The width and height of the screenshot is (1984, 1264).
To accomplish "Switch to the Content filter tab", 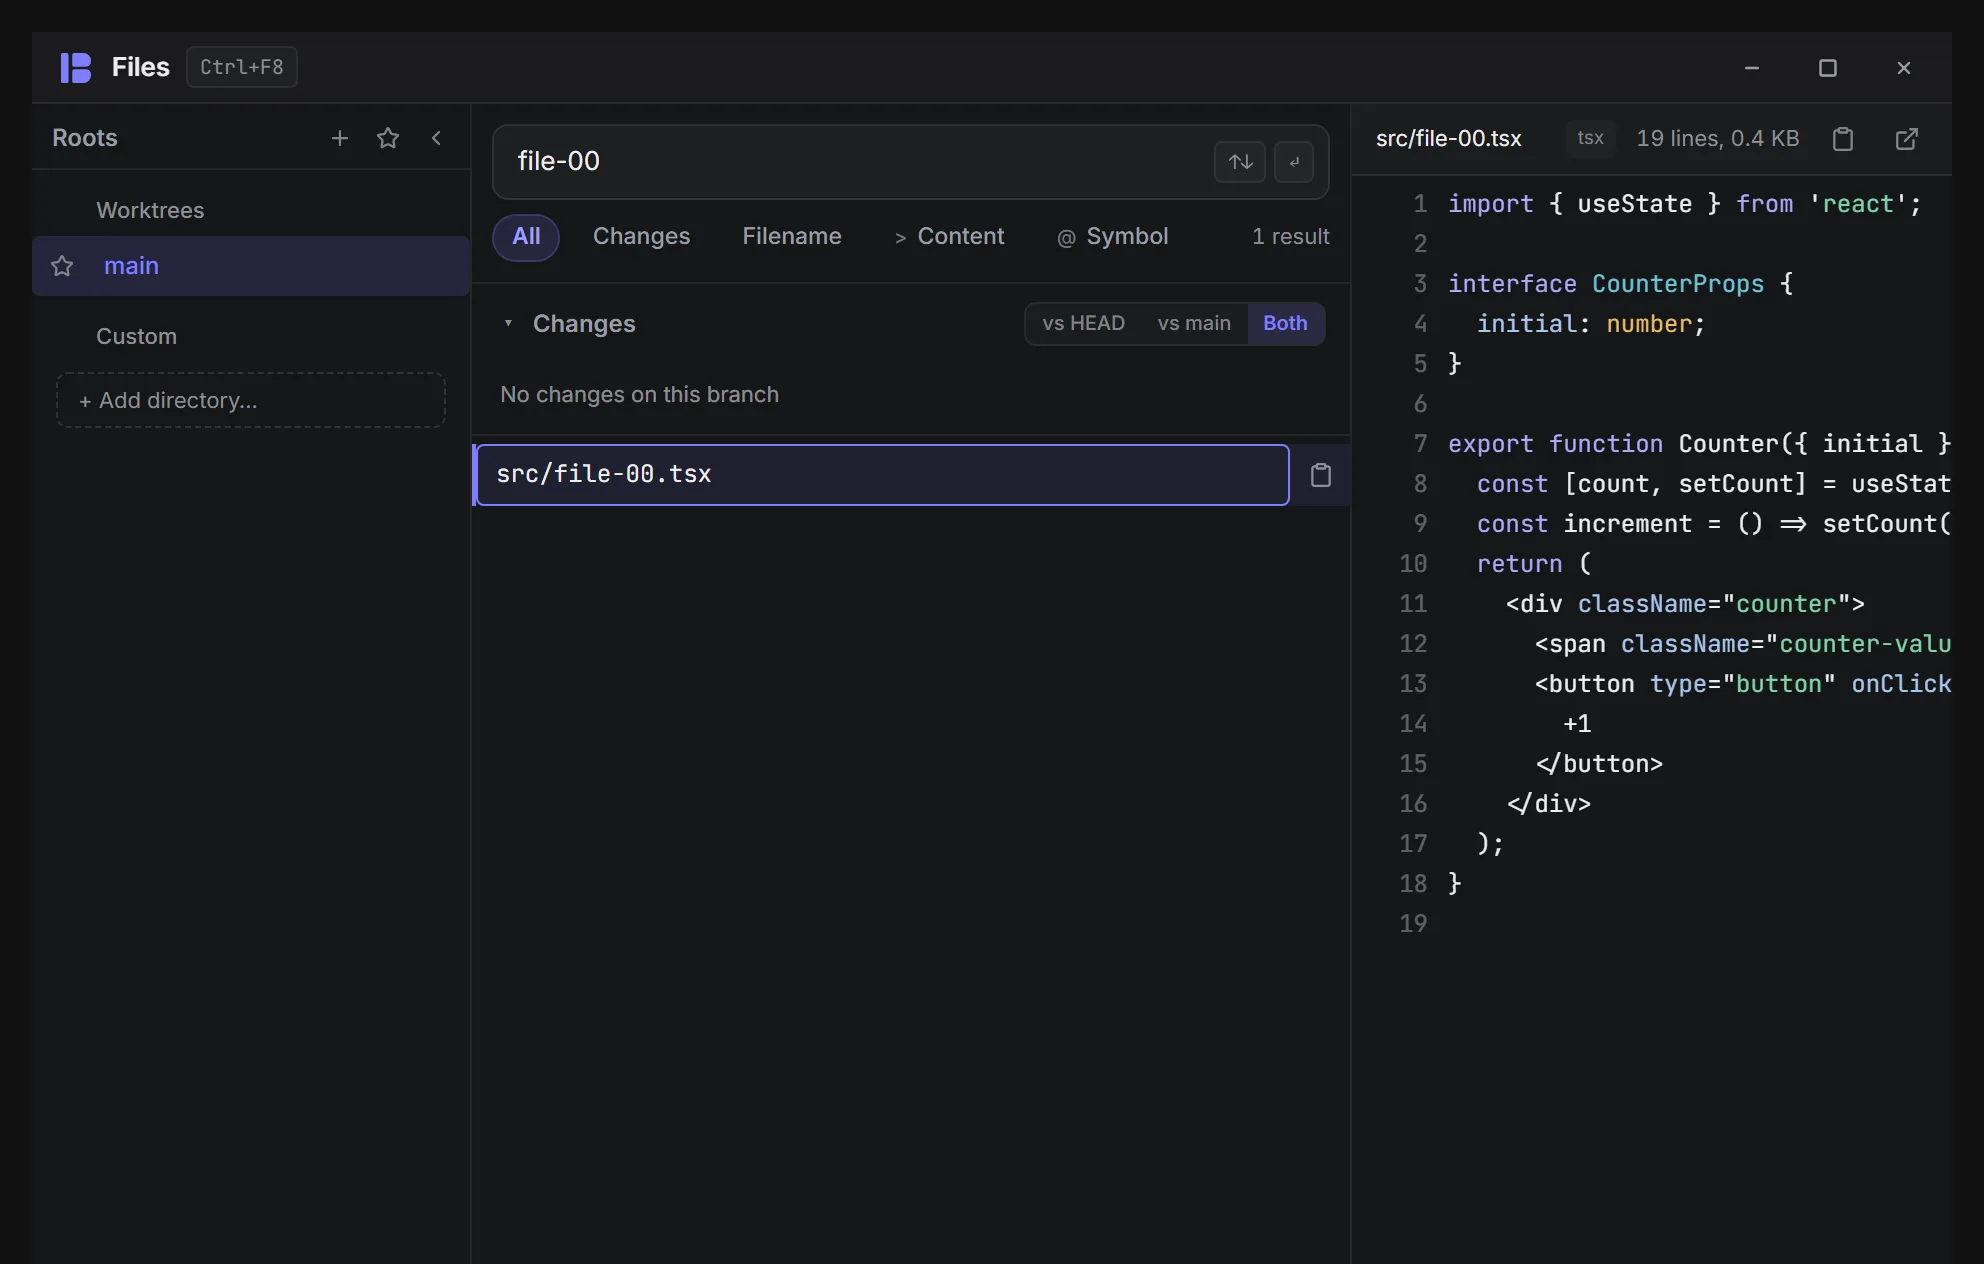I will 949,237.
